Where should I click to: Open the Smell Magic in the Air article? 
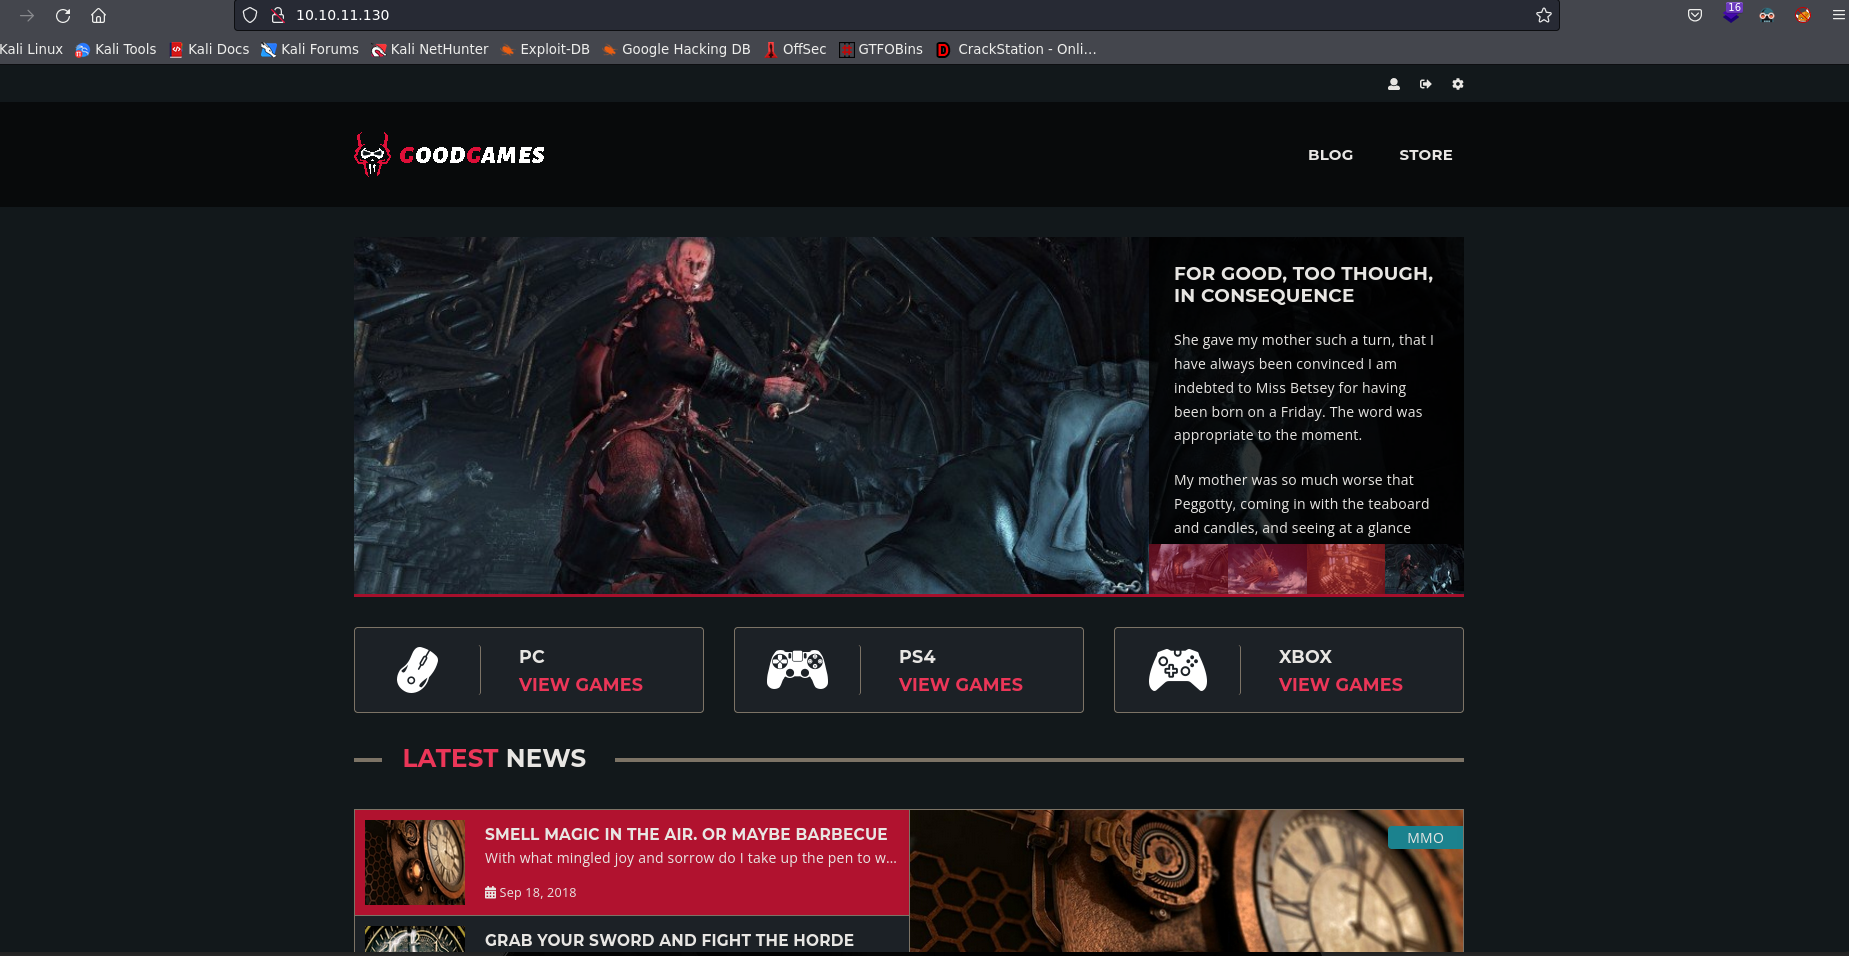click(686, 834)
